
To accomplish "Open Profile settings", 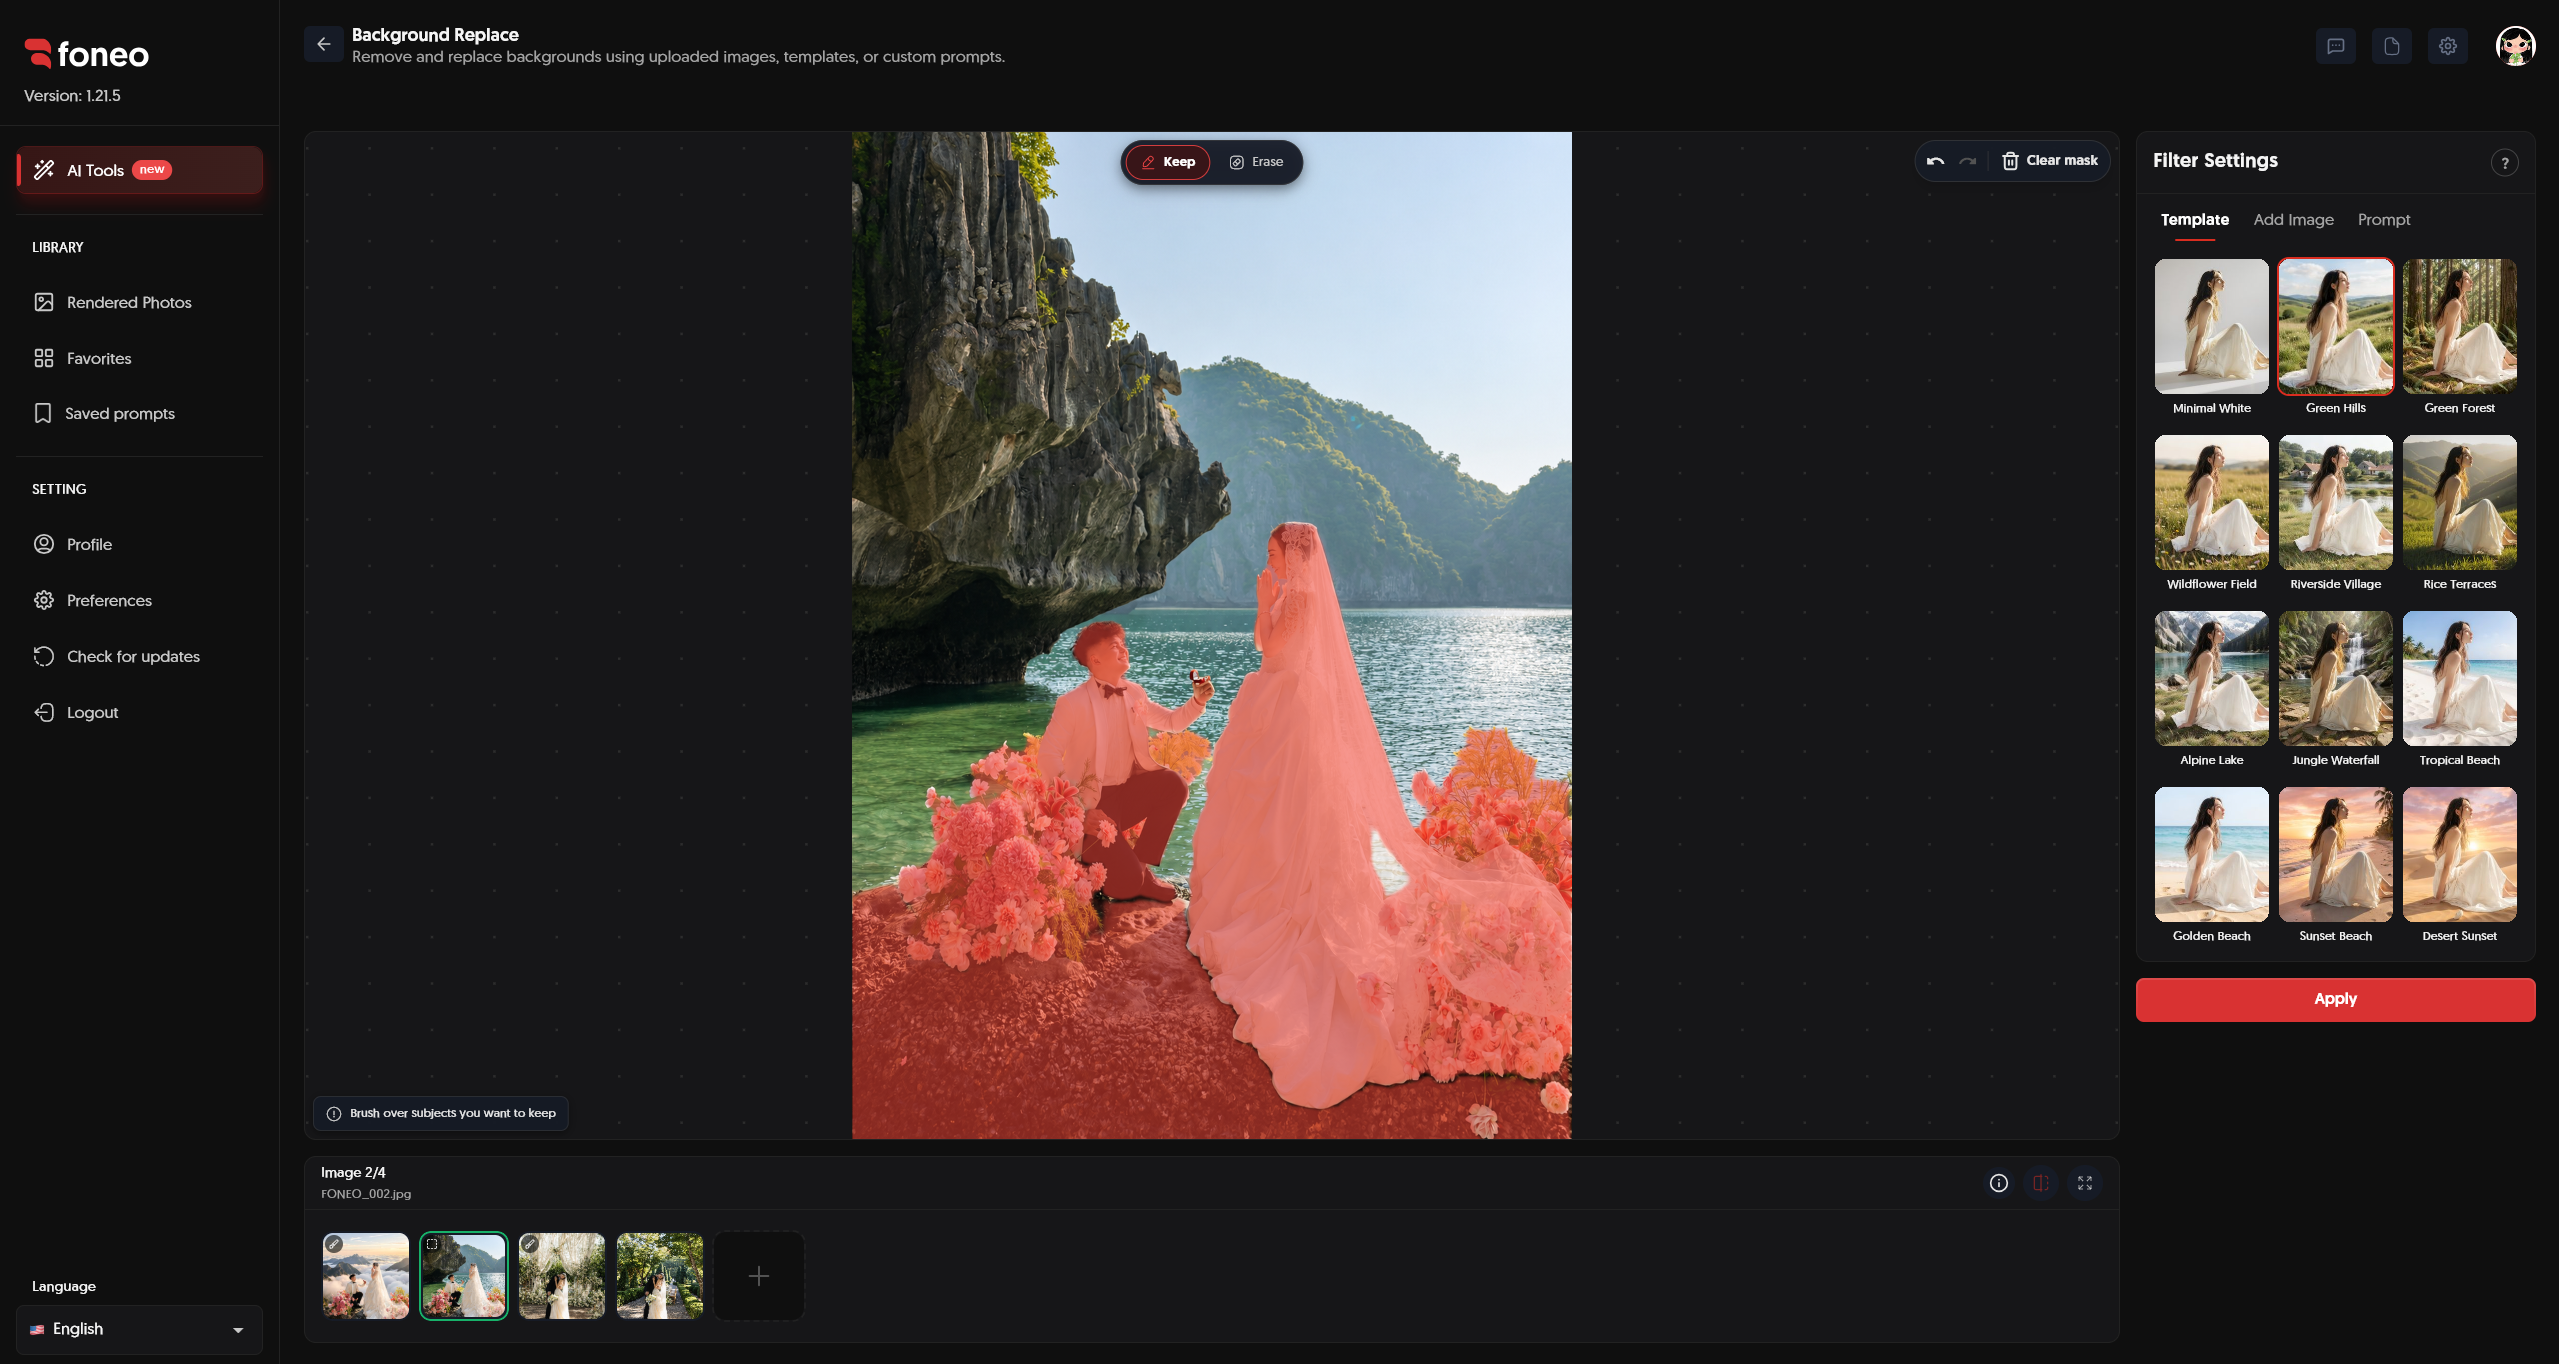I will 139,544.
